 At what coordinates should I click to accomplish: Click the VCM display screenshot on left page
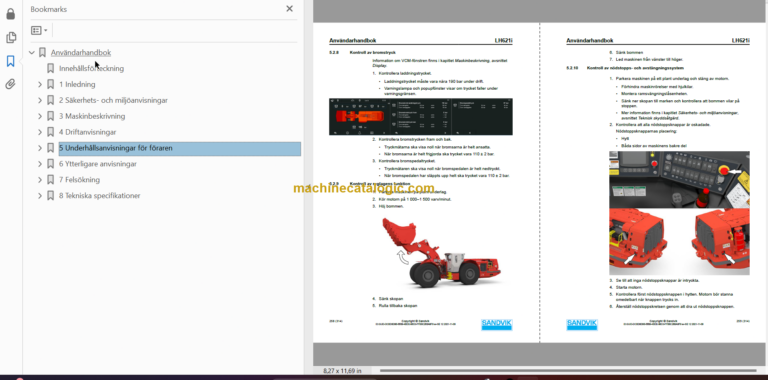coord(421,117)
